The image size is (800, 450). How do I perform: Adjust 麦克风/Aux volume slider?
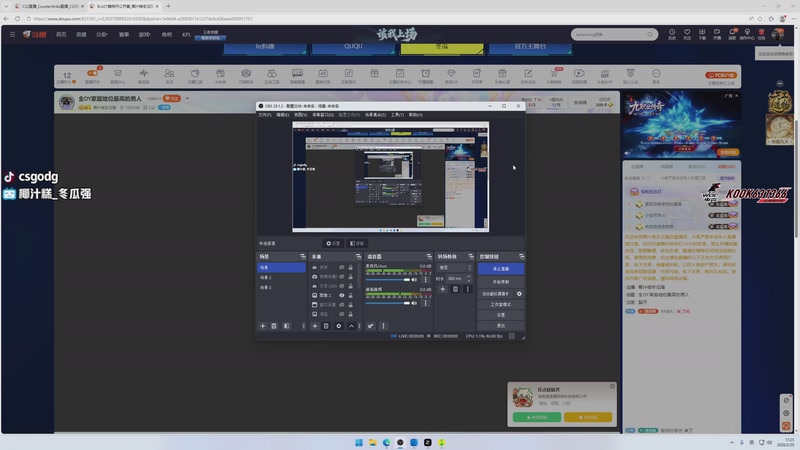pyautogui.click(x=388, y=280)
